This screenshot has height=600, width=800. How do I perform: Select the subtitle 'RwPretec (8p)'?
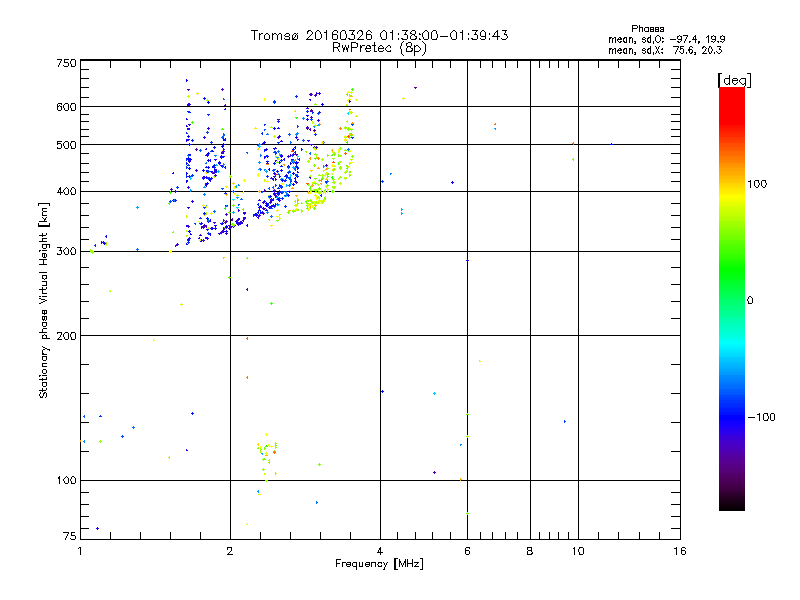click(x=379, y=48)
